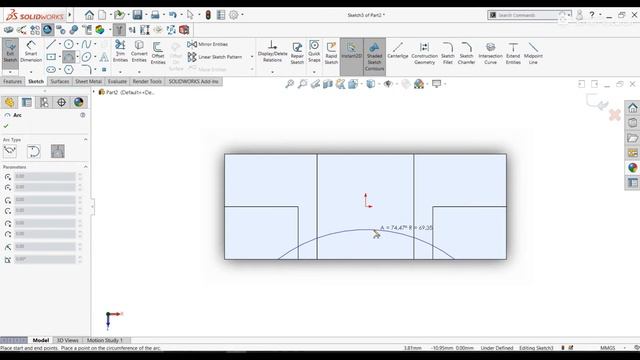Select the Sketch Chamfer tool
Screen dimensions: 640x360
point(466,53)
